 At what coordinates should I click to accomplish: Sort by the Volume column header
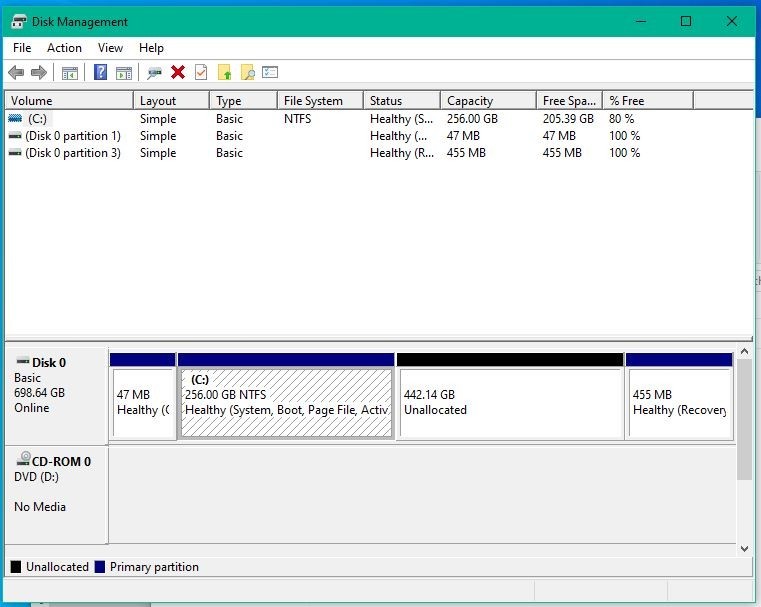pyautogui.click(x=69, y=101)
